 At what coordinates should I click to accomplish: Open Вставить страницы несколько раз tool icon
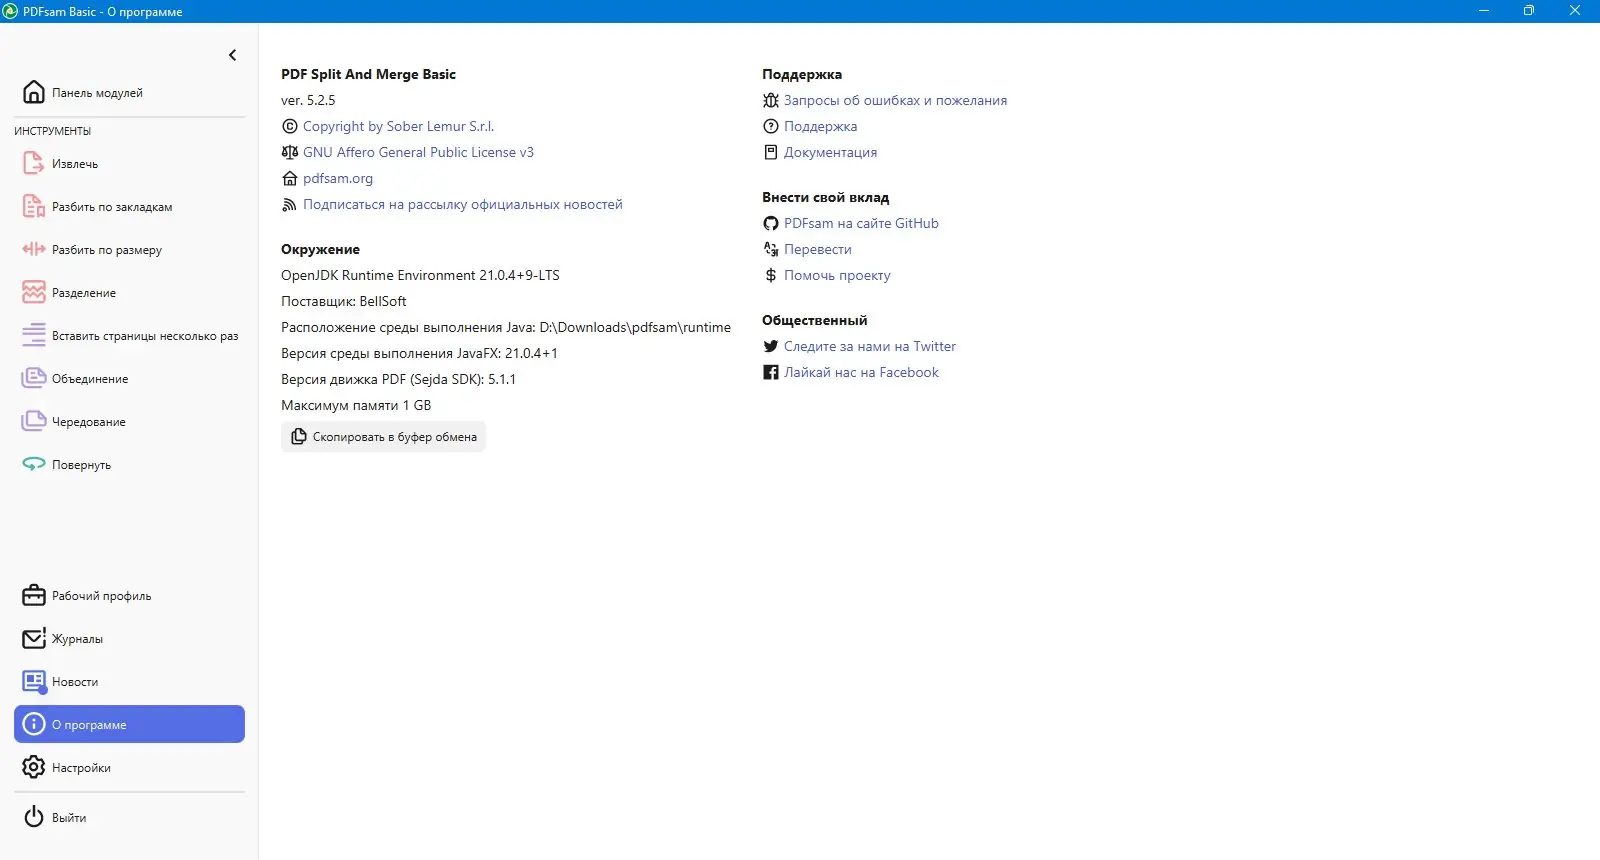[34, 335]
